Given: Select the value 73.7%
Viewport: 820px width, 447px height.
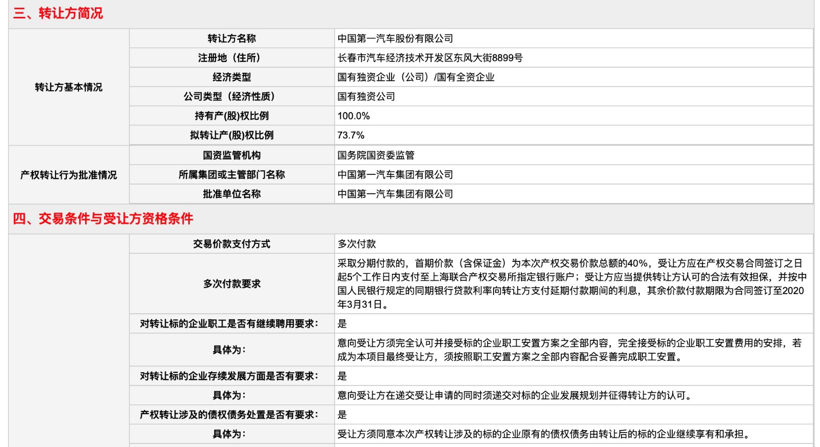Looking at the screenshot, I should pyautogui.click(x=351, y=135).
